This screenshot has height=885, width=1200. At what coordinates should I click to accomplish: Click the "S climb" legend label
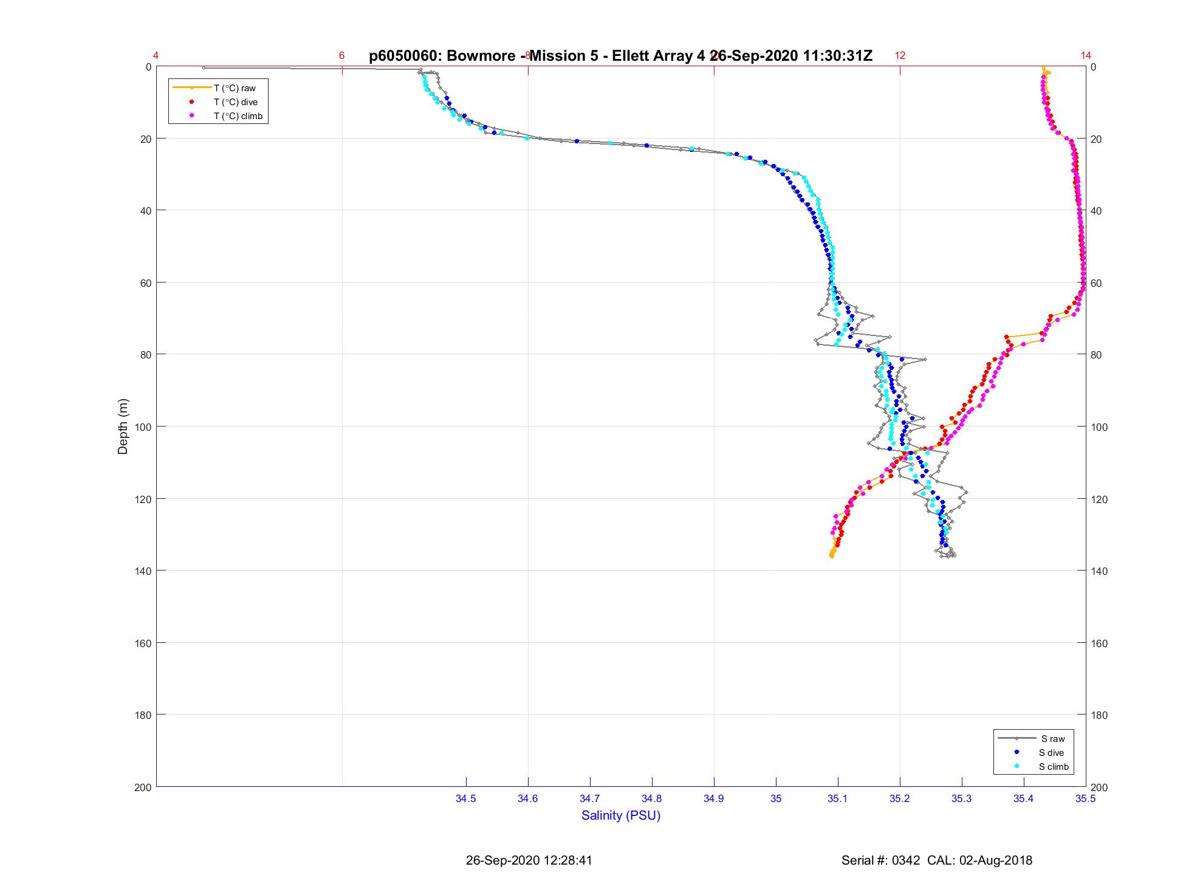(x=1055, y=766)
